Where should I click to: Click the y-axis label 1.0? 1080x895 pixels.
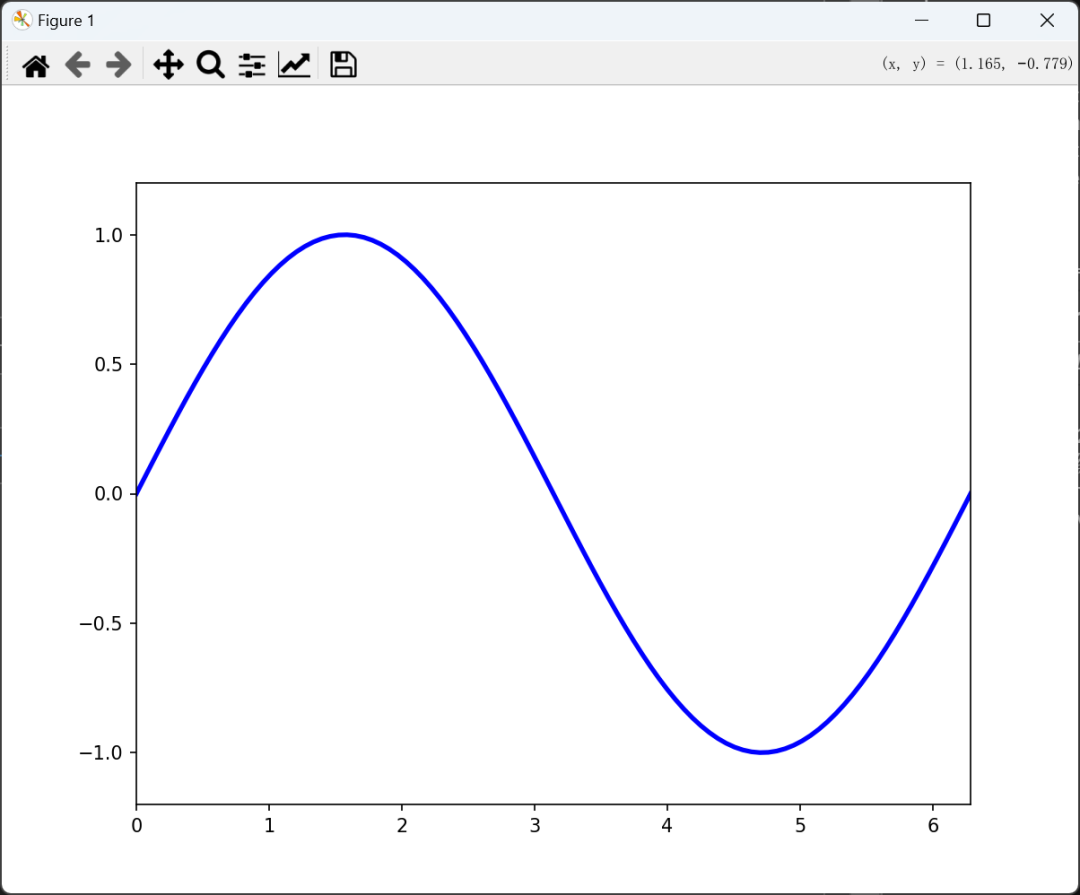[108, 236]
